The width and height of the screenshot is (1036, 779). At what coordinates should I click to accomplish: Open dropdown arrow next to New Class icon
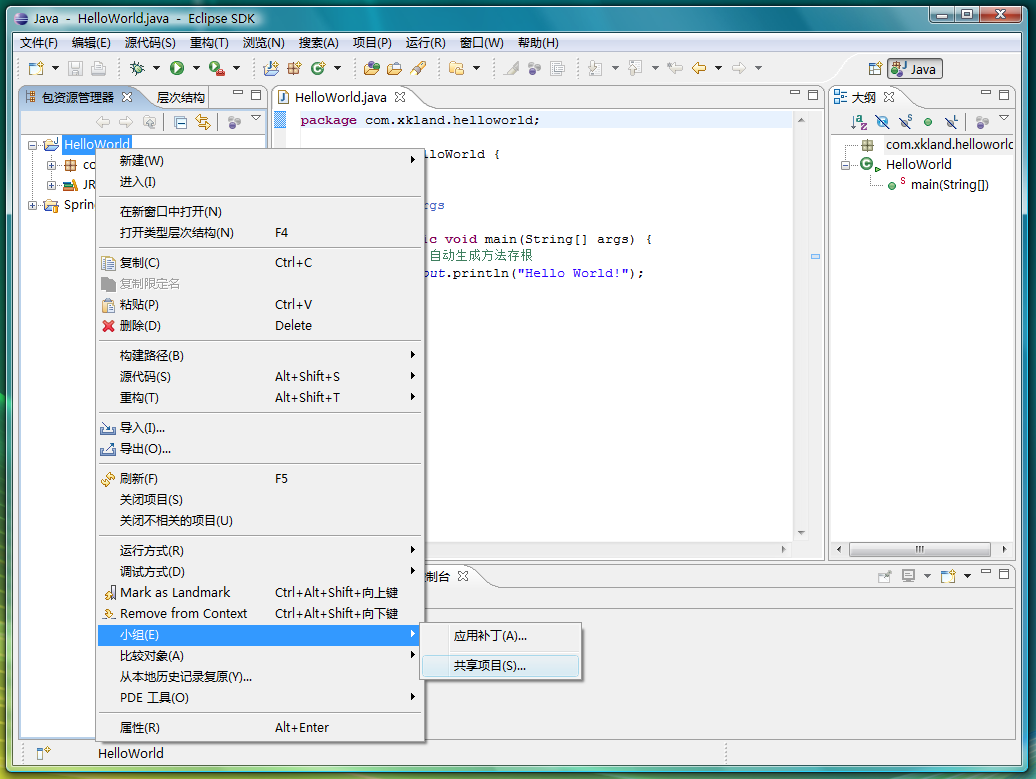(338, 68)
